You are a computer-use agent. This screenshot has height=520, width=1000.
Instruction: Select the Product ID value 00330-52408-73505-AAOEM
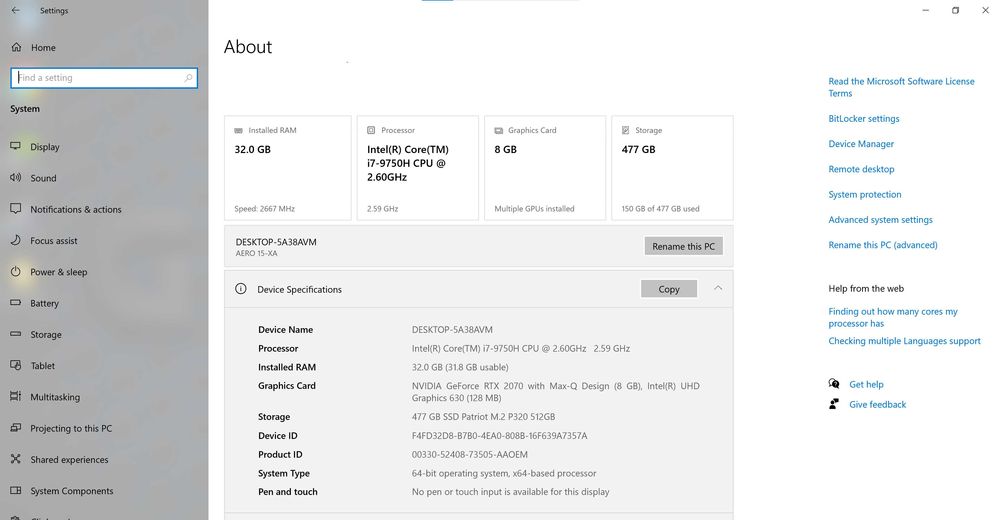(469, 454)
